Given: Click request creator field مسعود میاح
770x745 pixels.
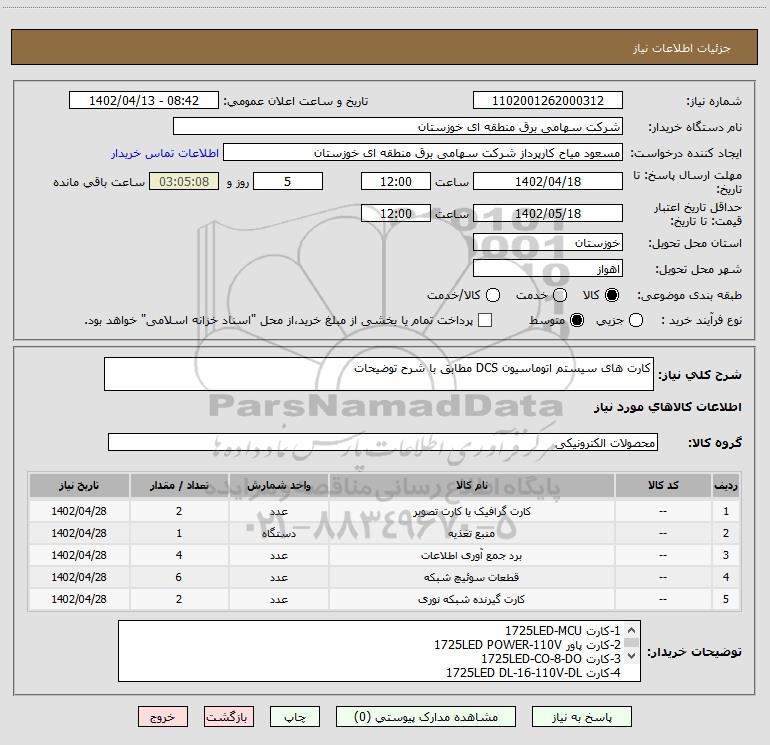Looking at the screenshot, I should point(423,153).
